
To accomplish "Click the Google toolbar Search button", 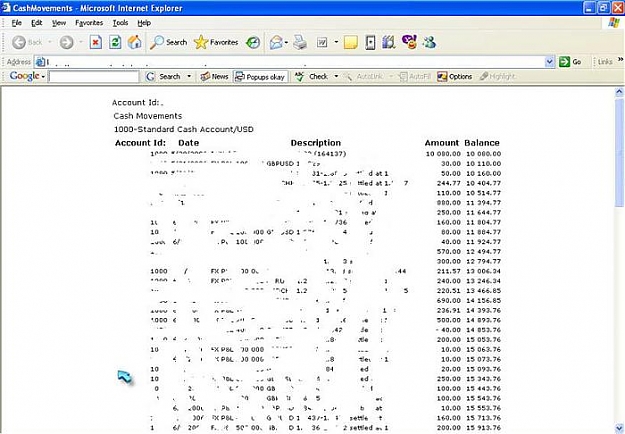I will (x=163, y=77).
